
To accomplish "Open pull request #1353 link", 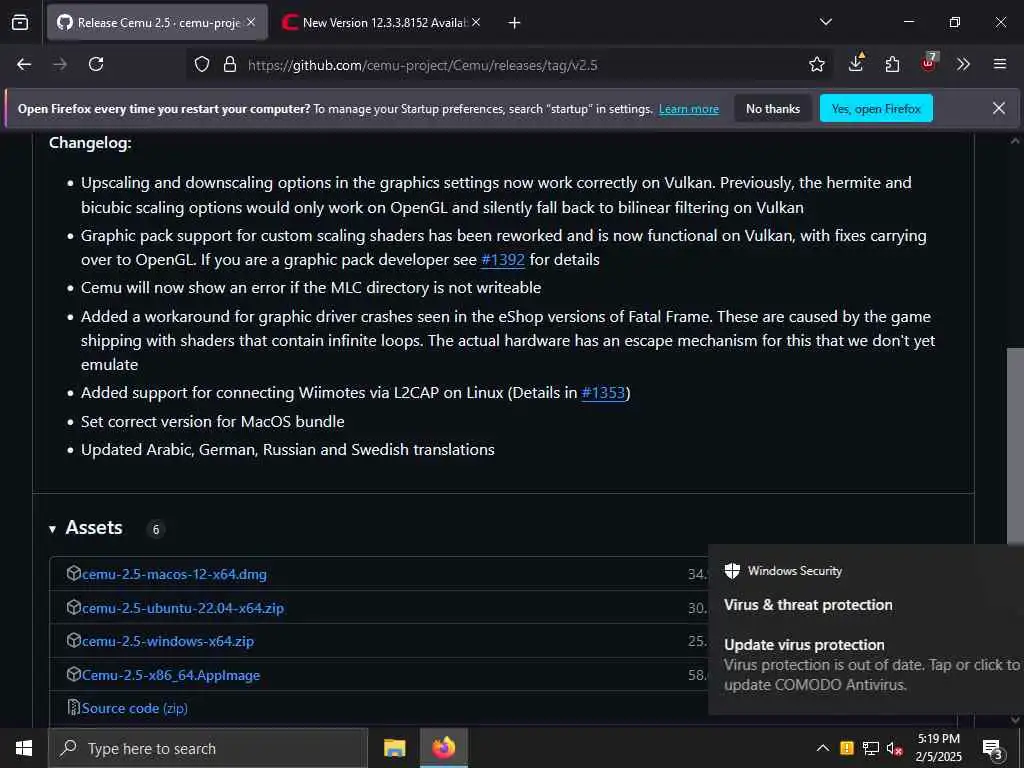I will (x=603, y=393).
